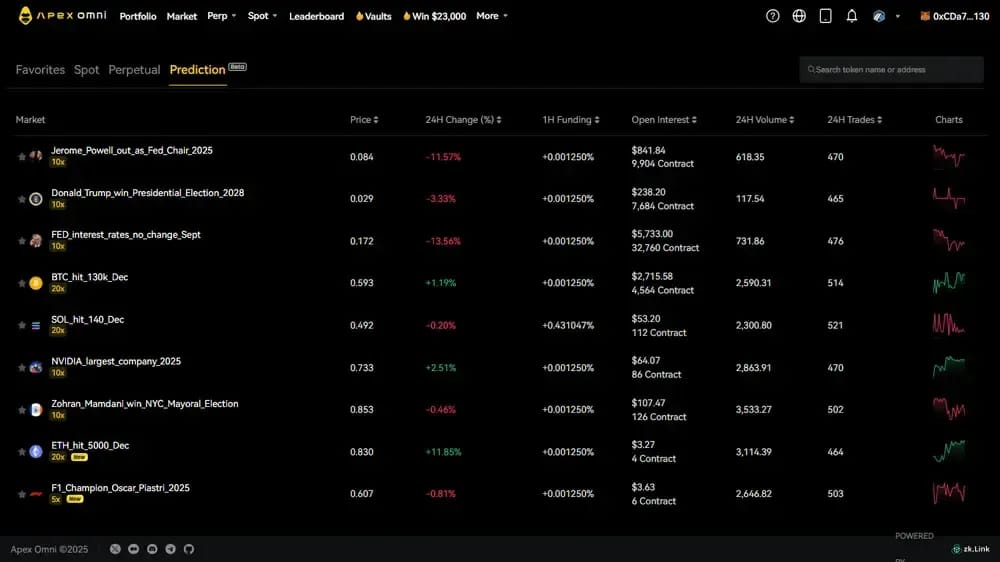
Task: Open the ApeX Omni logo home link
Action: coord(62,15)
